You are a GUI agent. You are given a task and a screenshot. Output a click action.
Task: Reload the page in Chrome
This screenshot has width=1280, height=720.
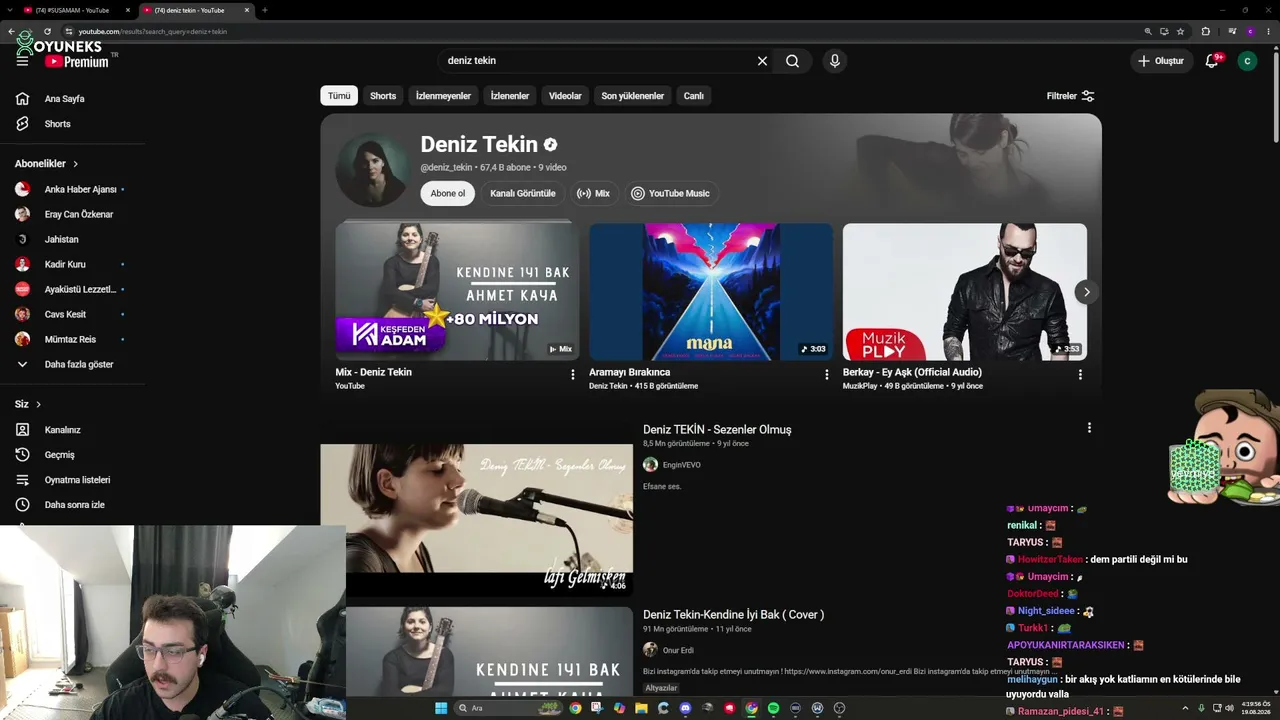(47, 31)
